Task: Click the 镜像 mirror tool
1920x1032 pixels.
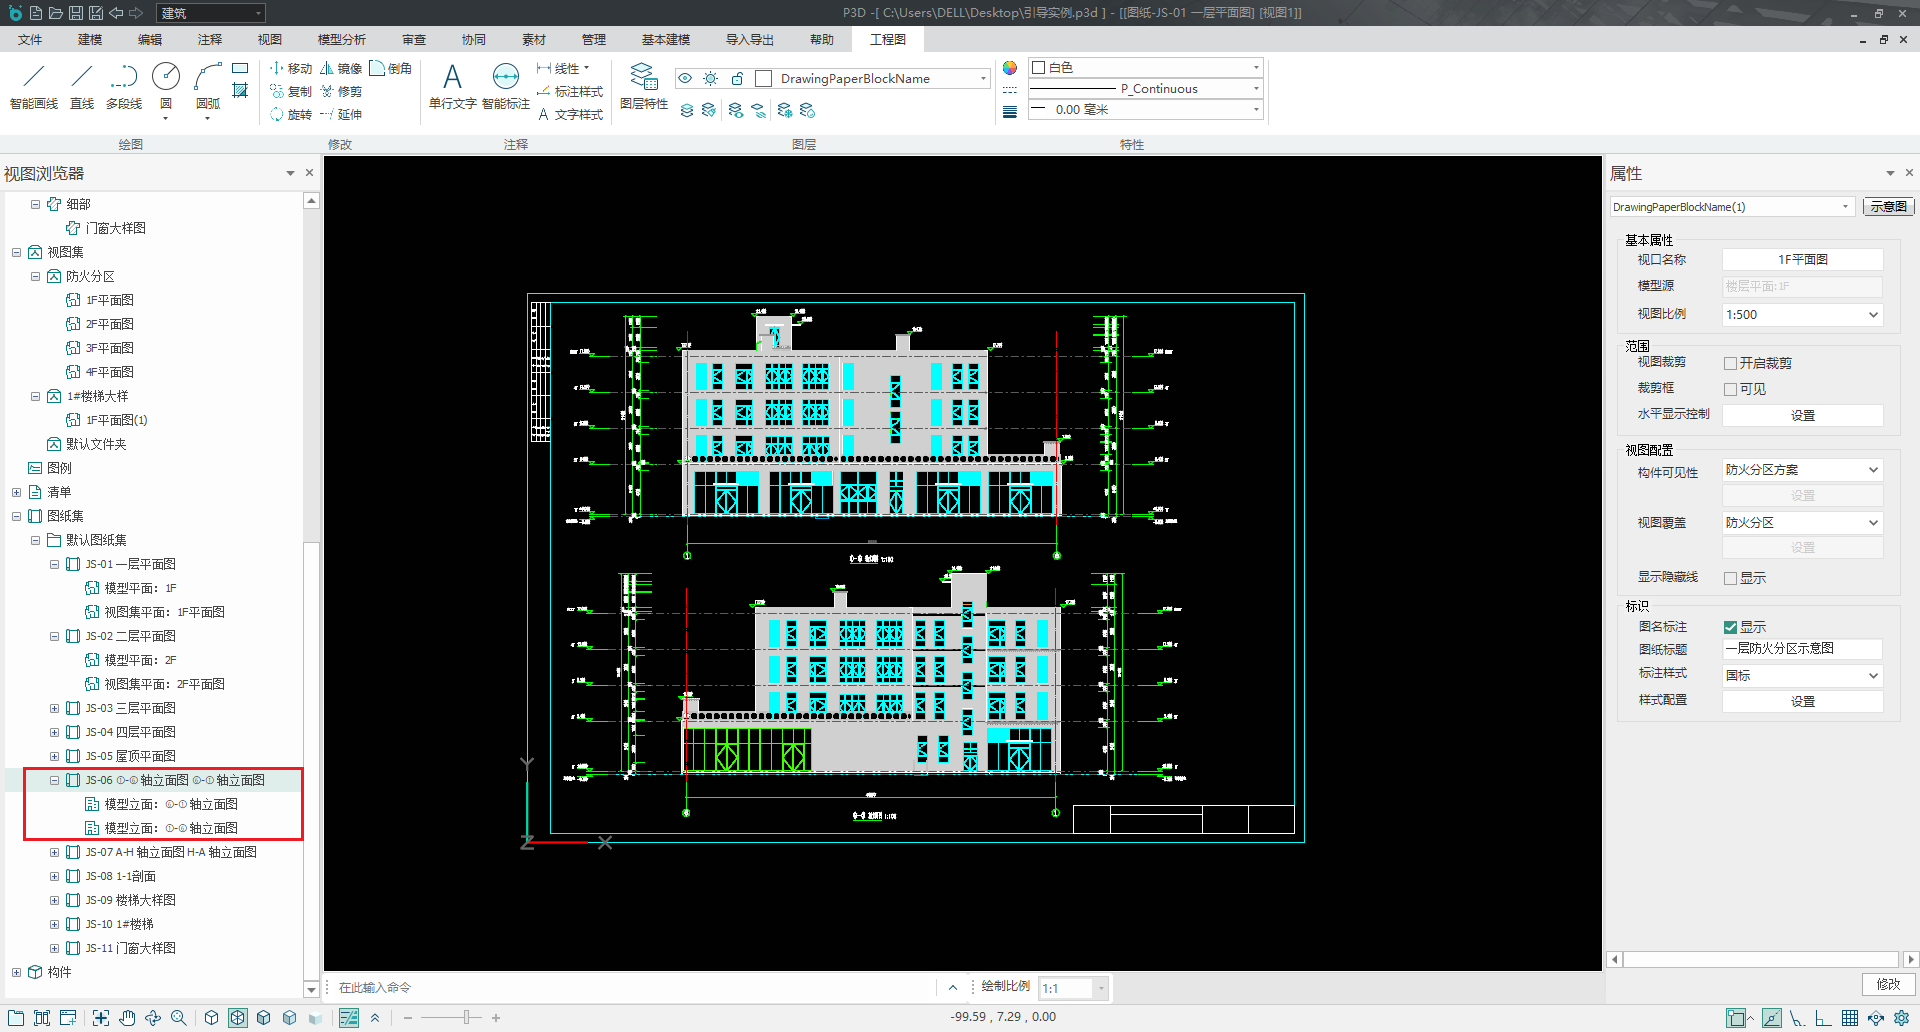Action: click(x=341, y=69)
